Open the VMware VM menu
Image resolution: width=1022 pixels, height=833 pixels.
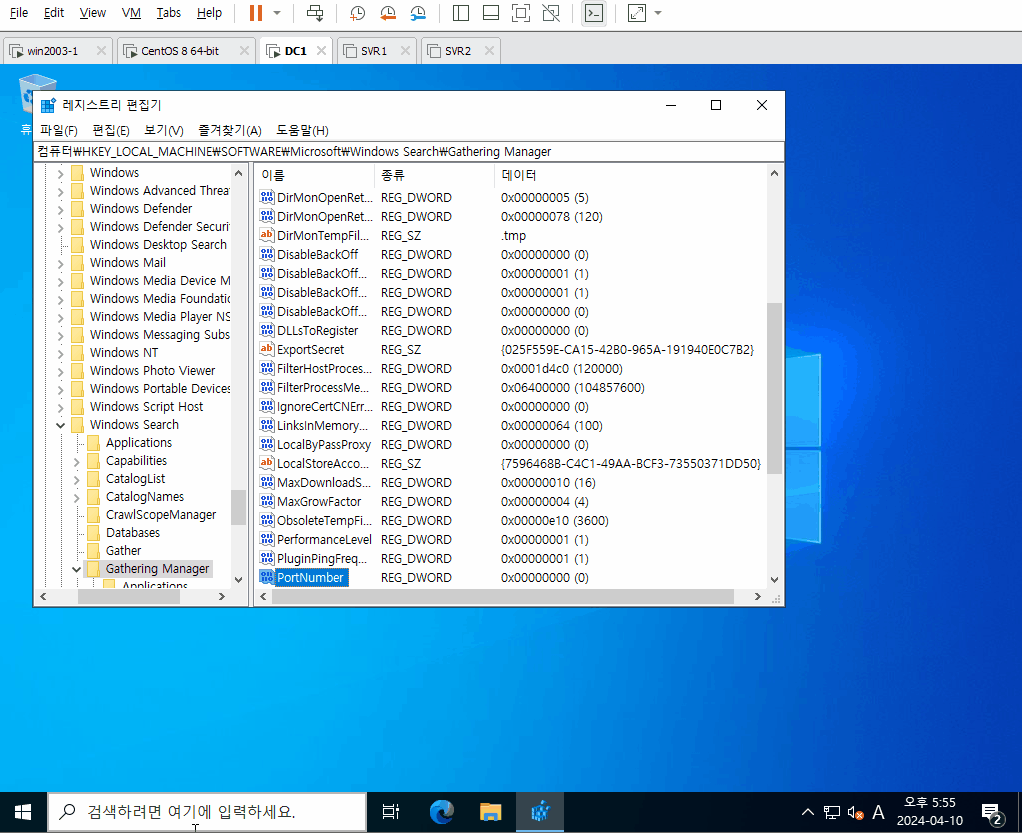point(131,12)
